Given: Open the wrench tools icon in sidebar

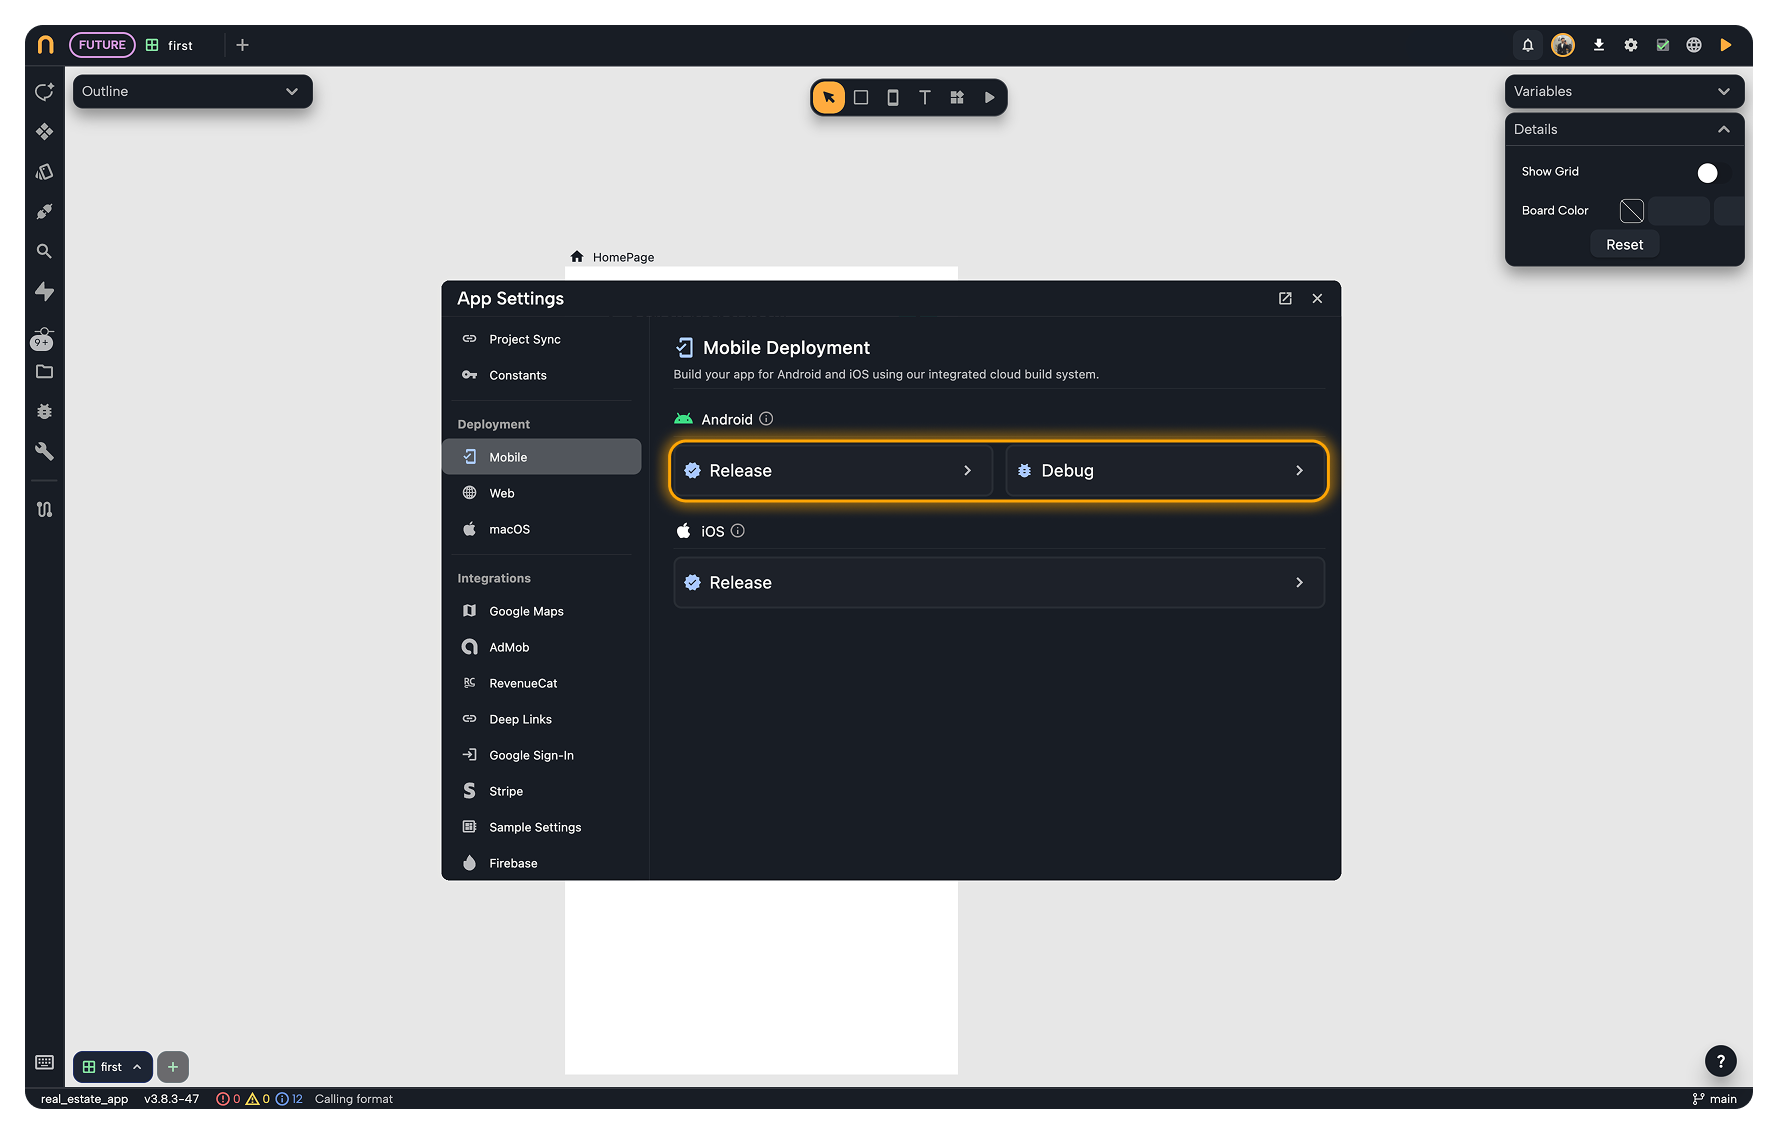Looking at the screenshot, I should coord(44,452).
